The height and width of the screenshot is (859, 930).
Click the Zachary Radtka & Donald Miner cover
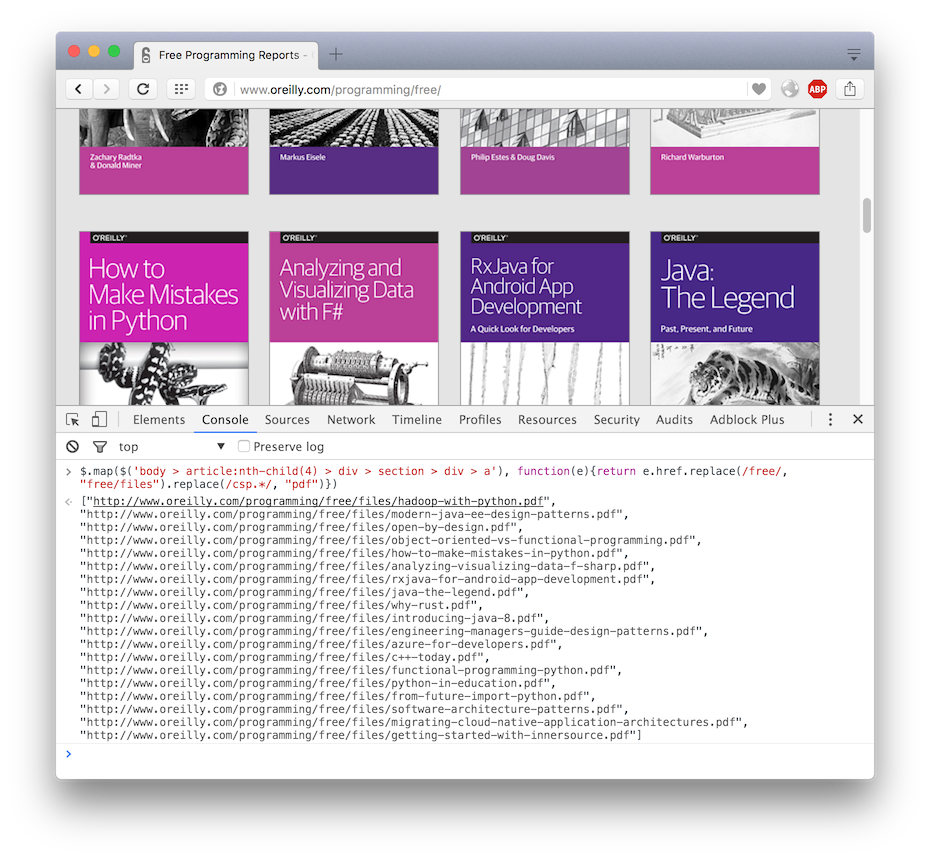[164, 151]
